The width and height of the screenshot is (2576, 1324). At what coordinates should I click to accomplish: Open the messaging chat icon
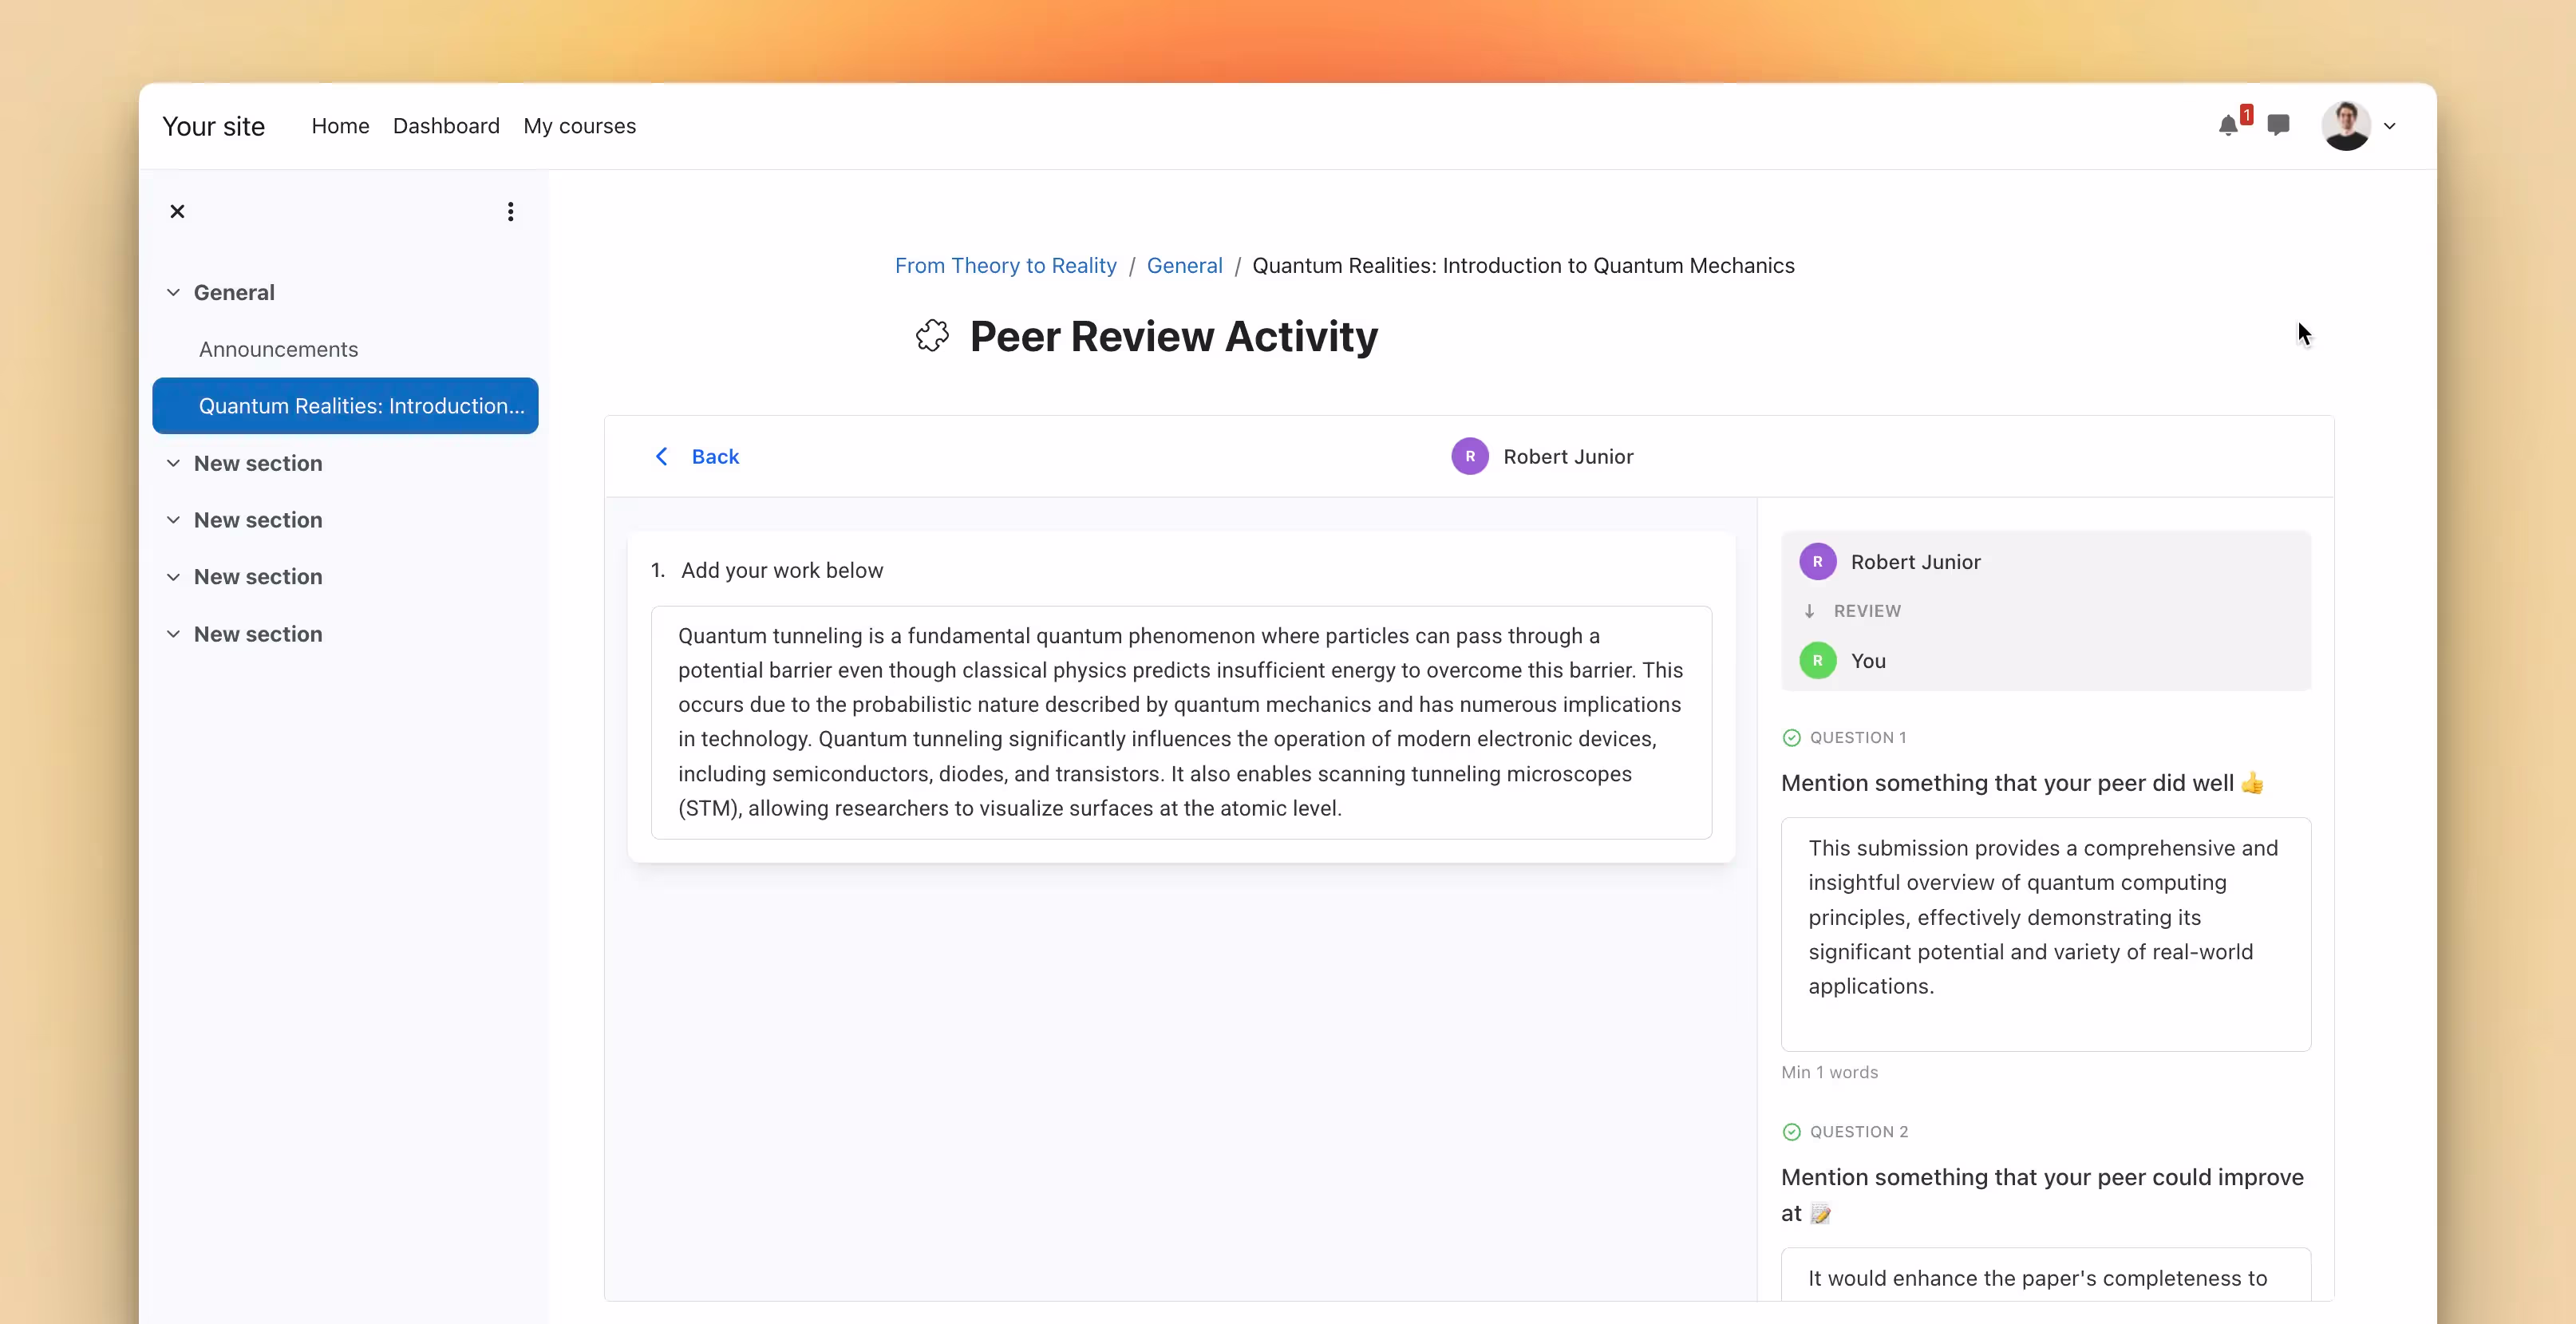pyautogui.click(x=2280, y=125)
